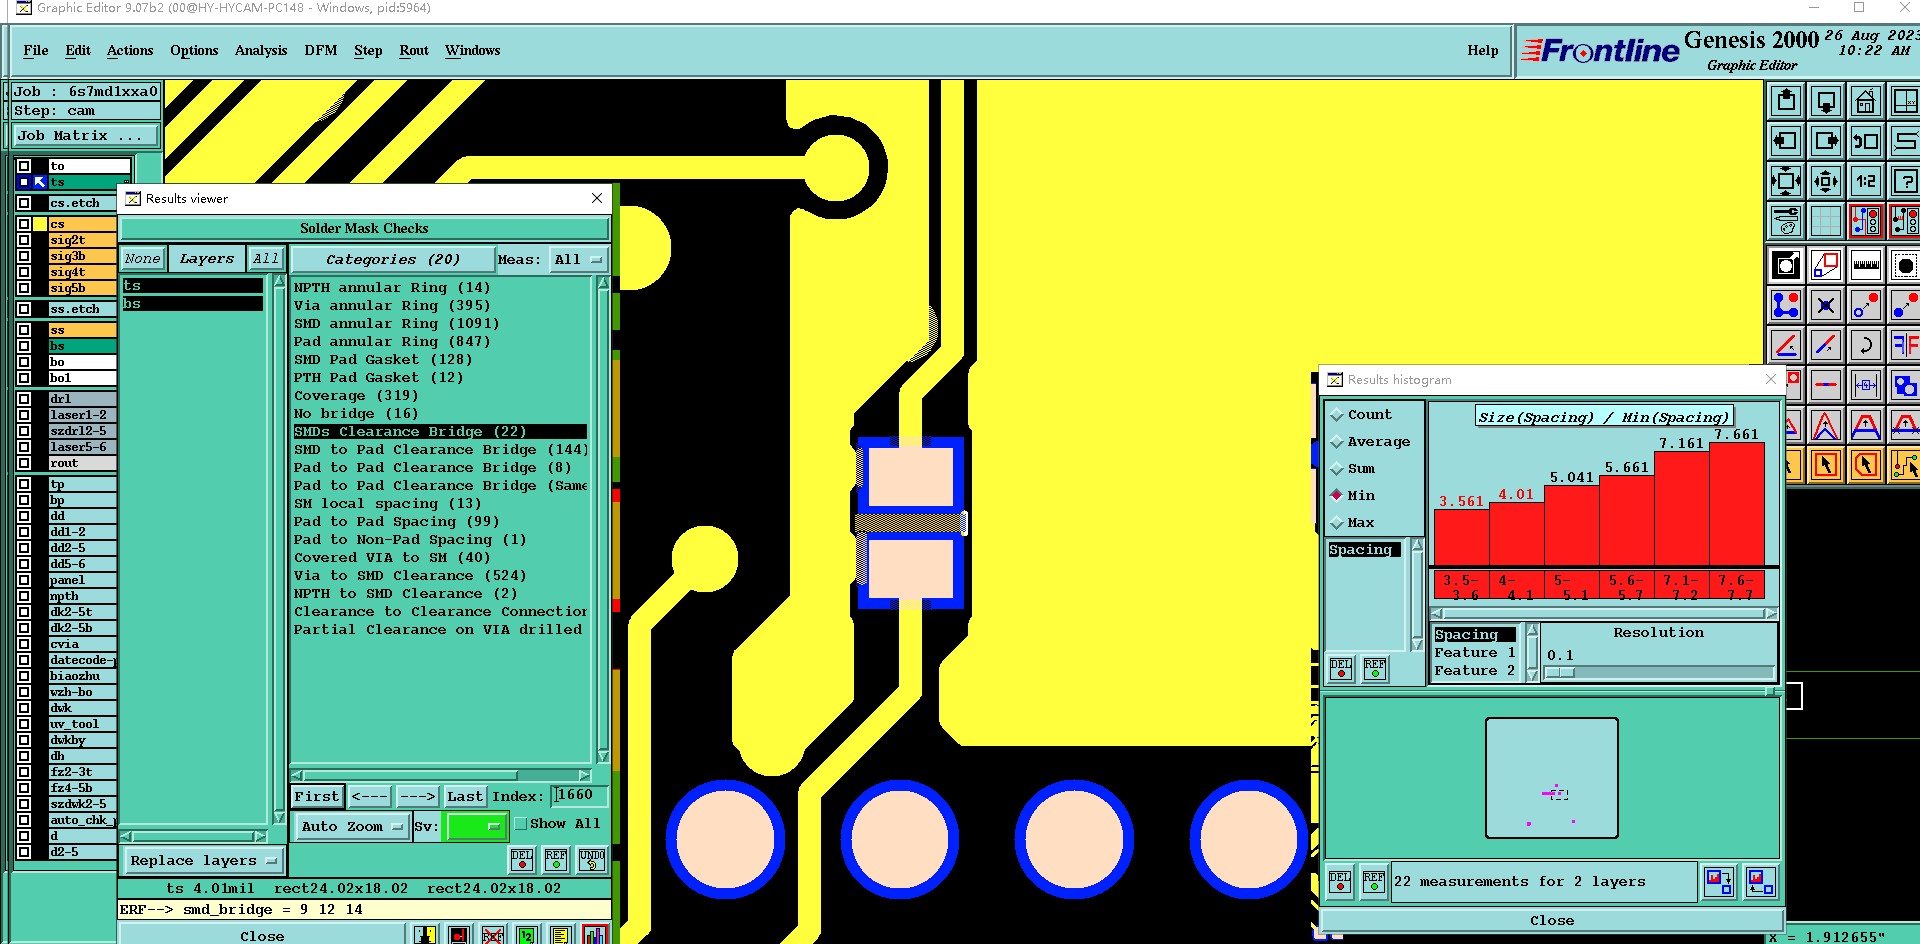
Task: Select SM local spacing (13) category
Action: (387, 504)
